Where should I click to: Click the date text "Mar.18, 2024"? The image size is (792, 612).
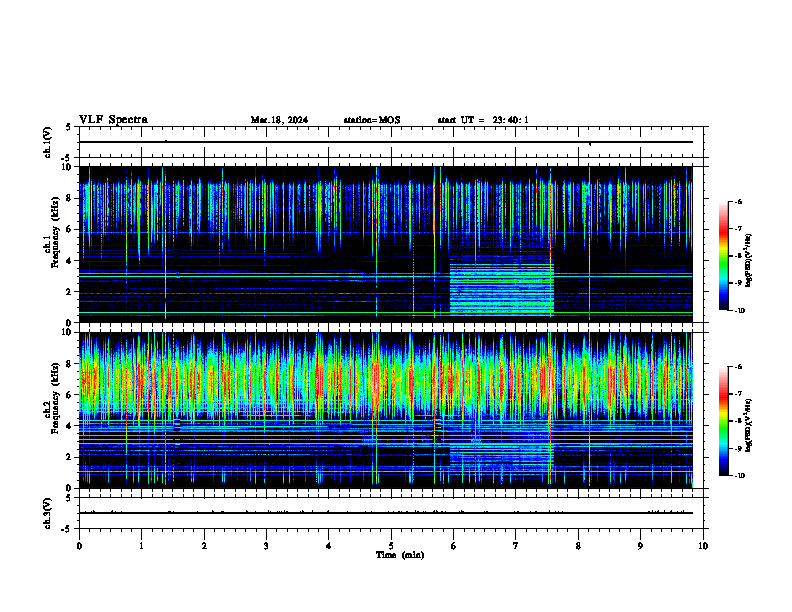coord(279,120)
